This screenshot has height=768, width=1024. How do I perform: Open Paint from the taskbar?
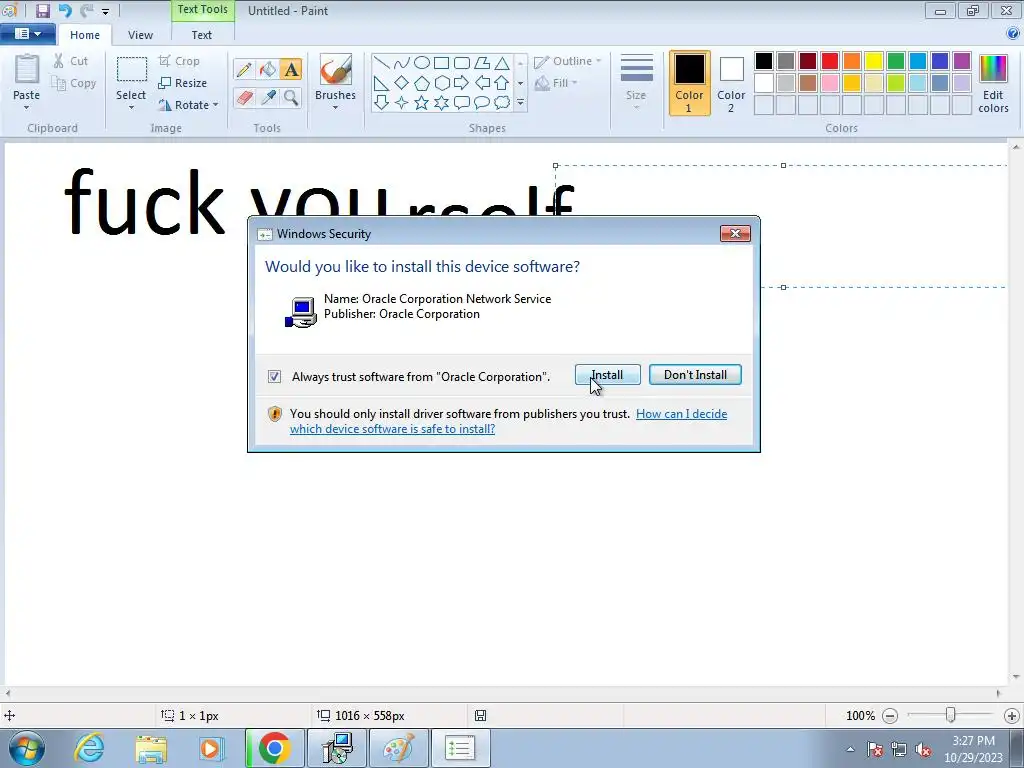(398, 748)
